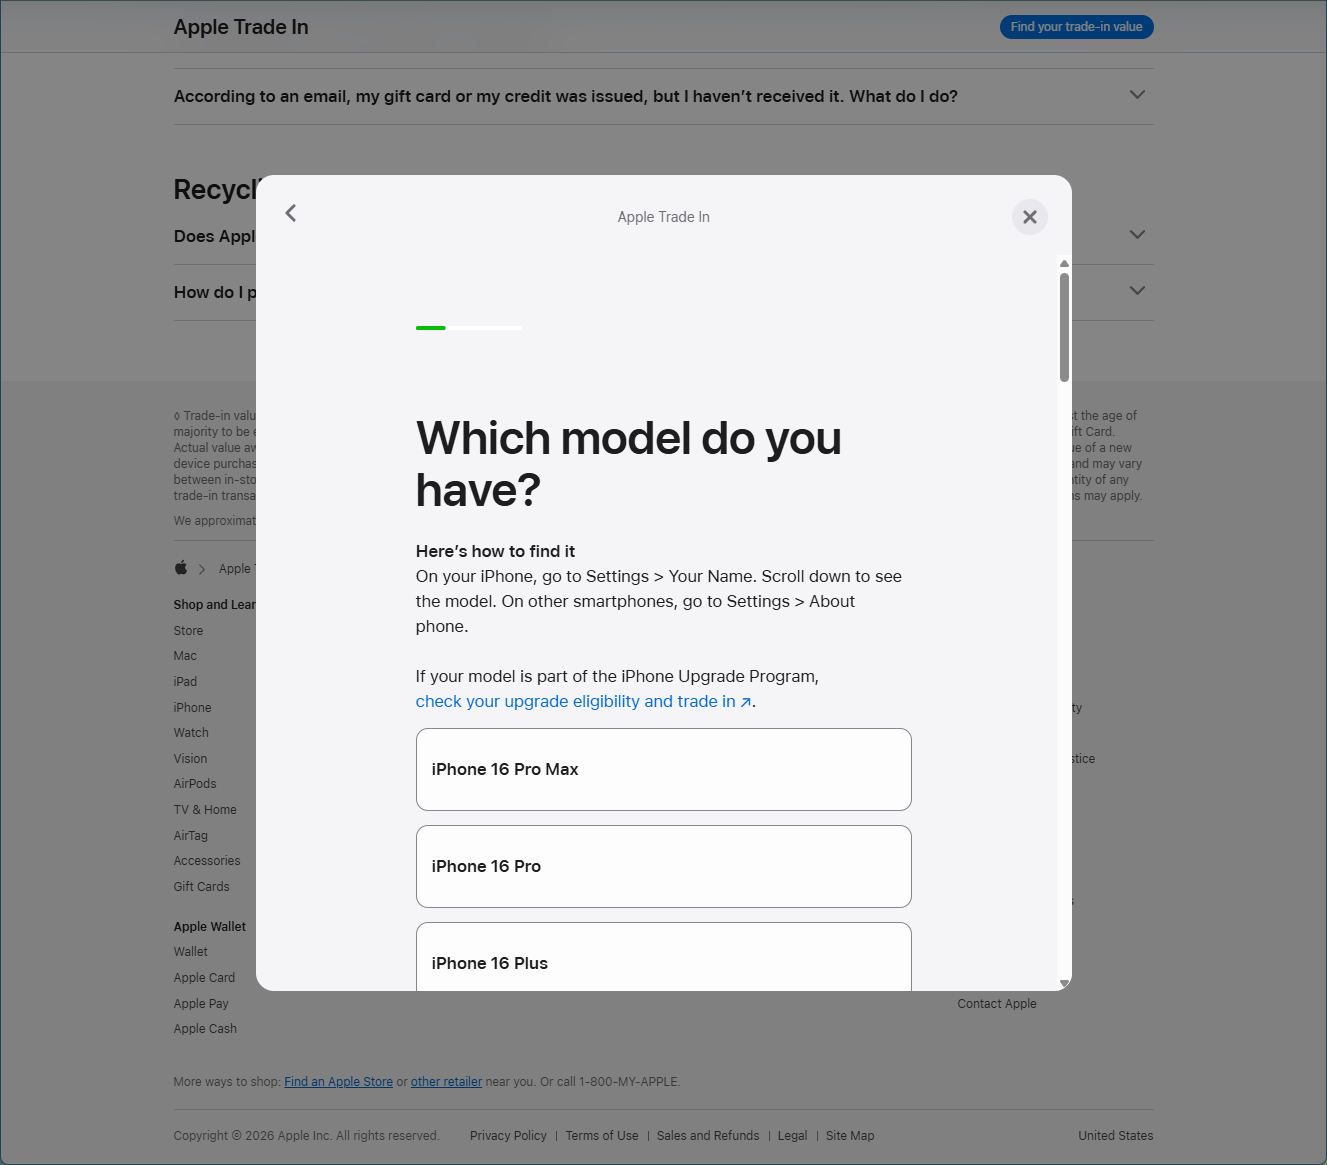Click the back chevron in the dialog
Viewport: 1327px width, 1165px height.
(291, 213)
